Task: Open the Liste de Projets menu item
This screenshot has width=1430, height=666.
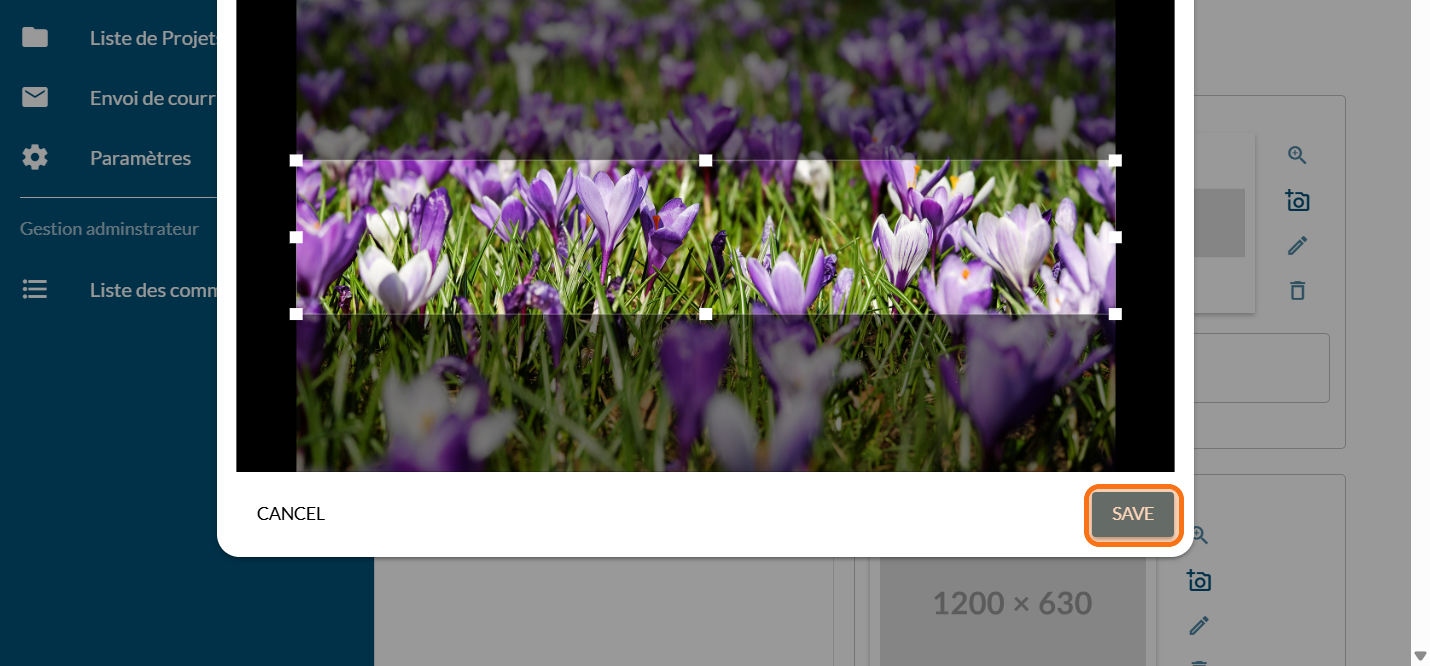Action: [x=152, y=38]
